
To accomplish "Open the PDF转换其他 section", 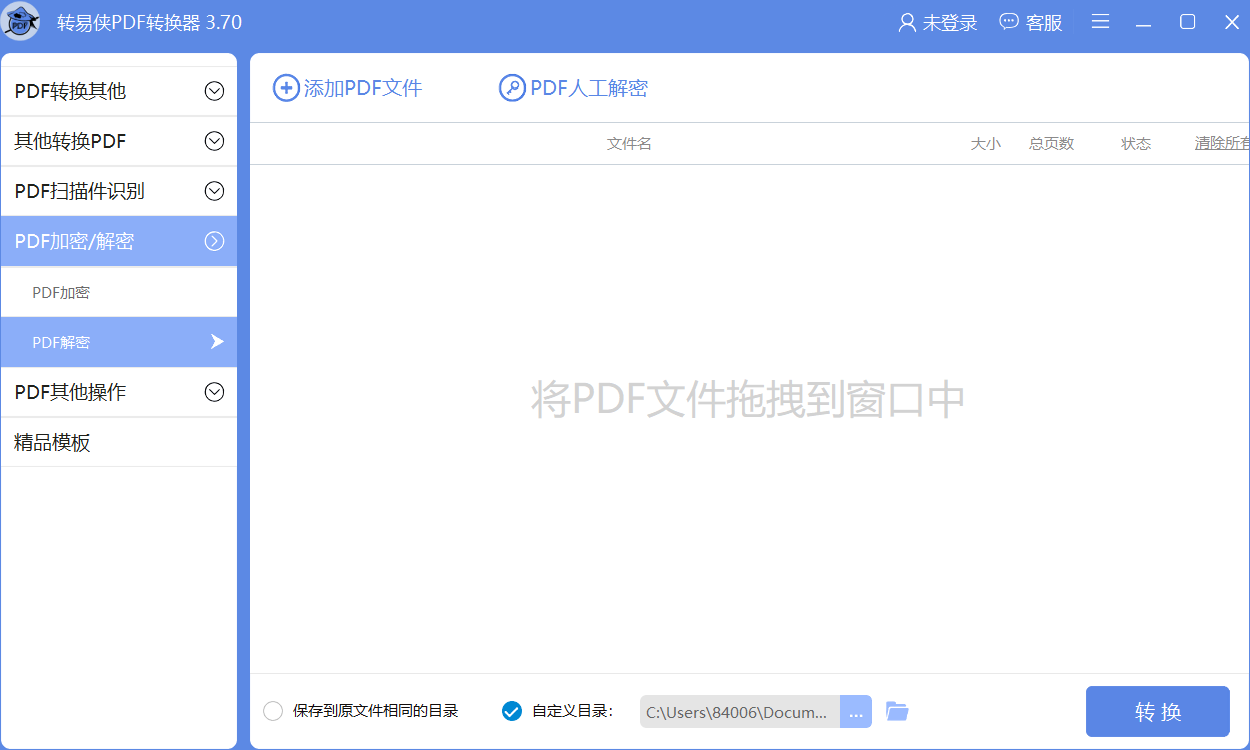I will click(x=119, y=91).
